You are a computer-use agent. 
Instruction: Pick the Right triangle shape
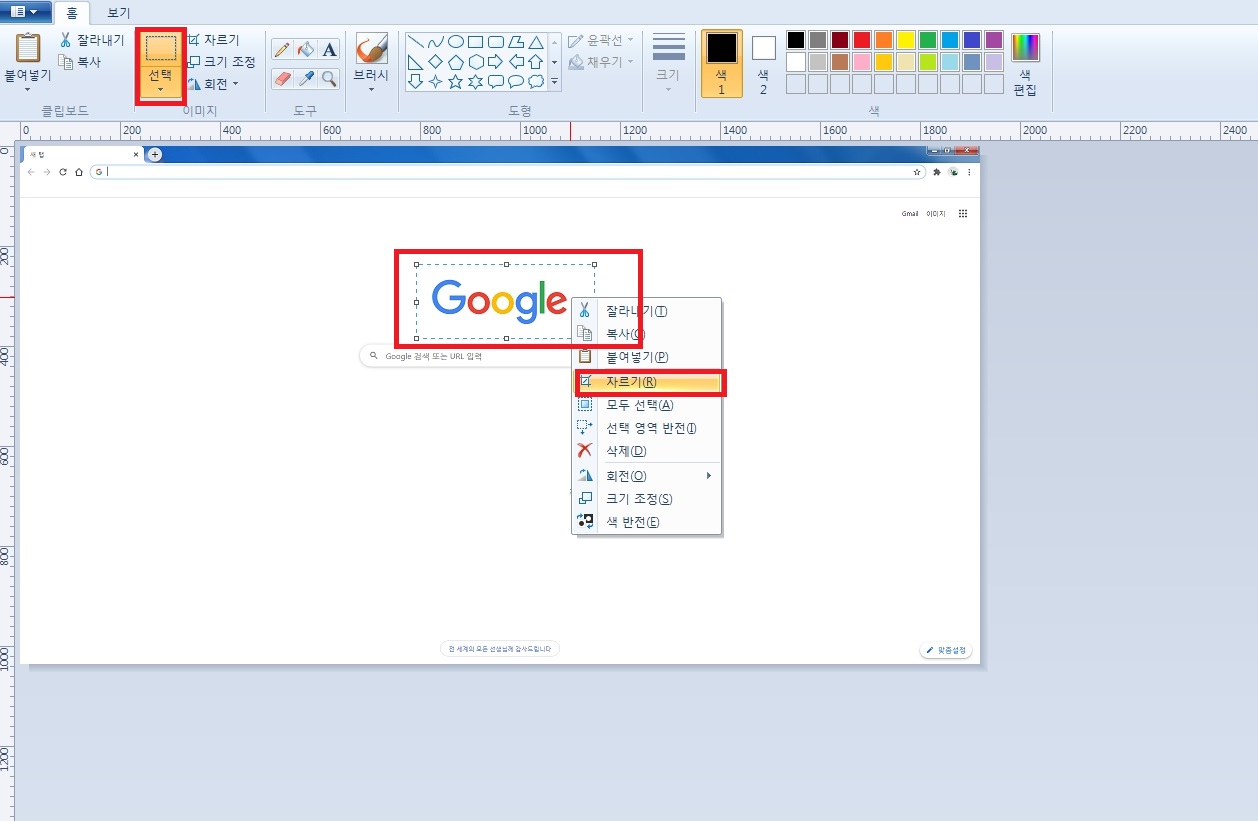(415, 62)
